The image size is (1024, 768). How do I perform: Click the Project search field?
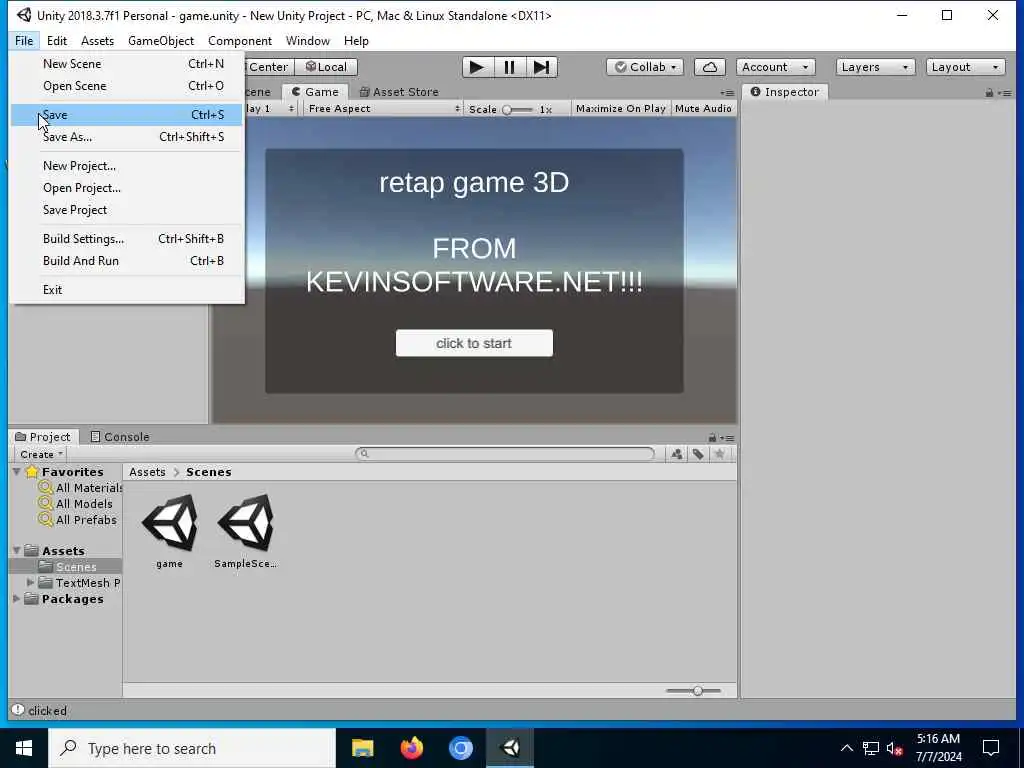tap(505, 454)
